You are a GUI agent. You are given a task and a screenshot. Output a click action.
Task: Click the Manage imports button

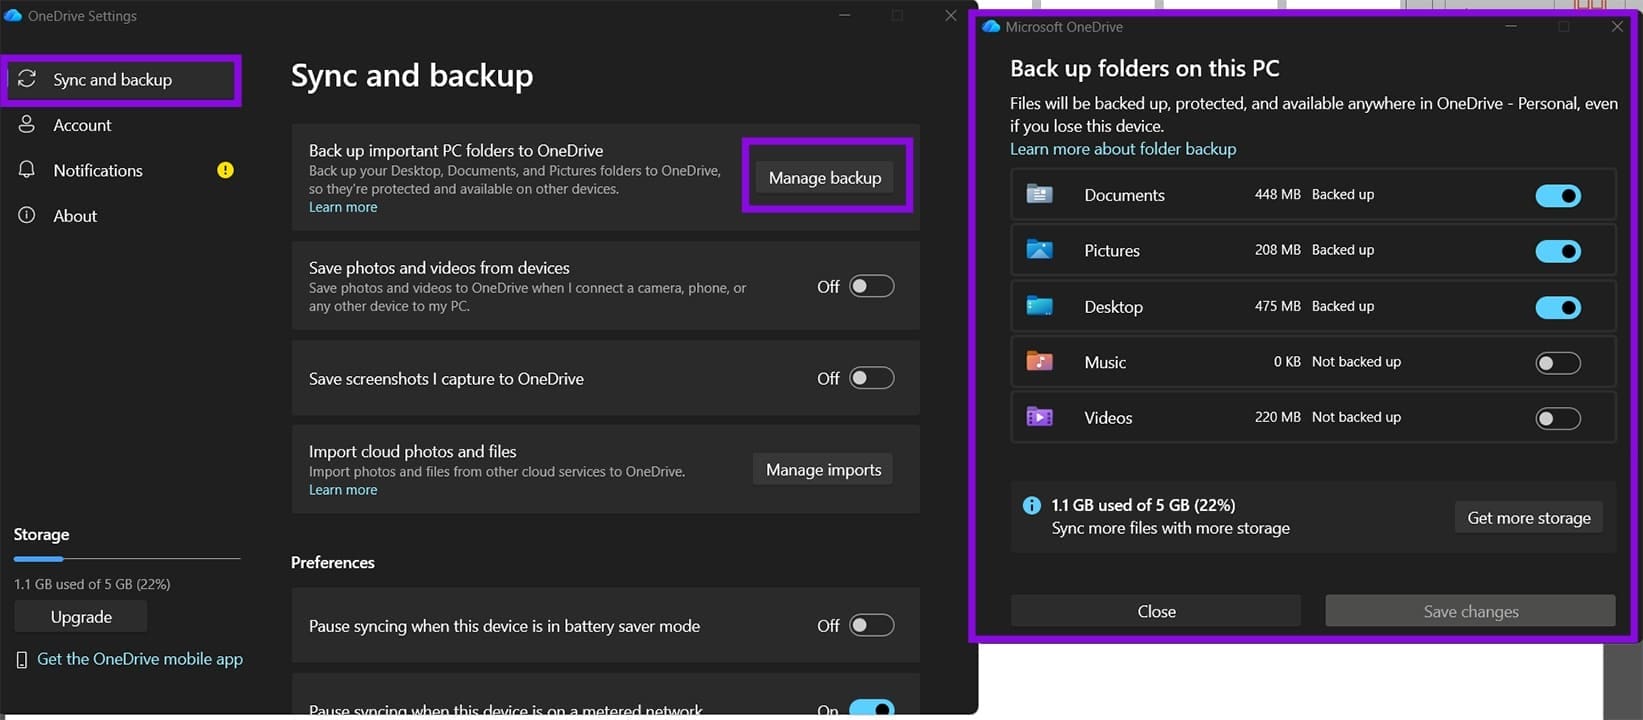(x=823, y=469)
